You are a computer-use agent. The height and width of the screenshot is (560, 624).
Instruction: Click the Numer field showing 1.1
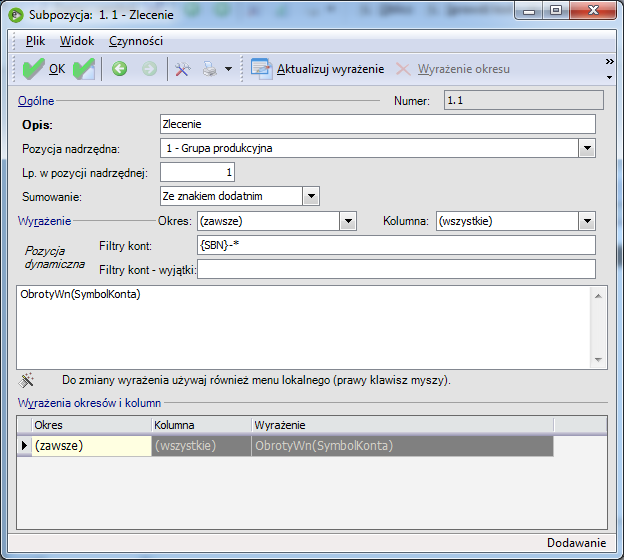tap(523, 100)
